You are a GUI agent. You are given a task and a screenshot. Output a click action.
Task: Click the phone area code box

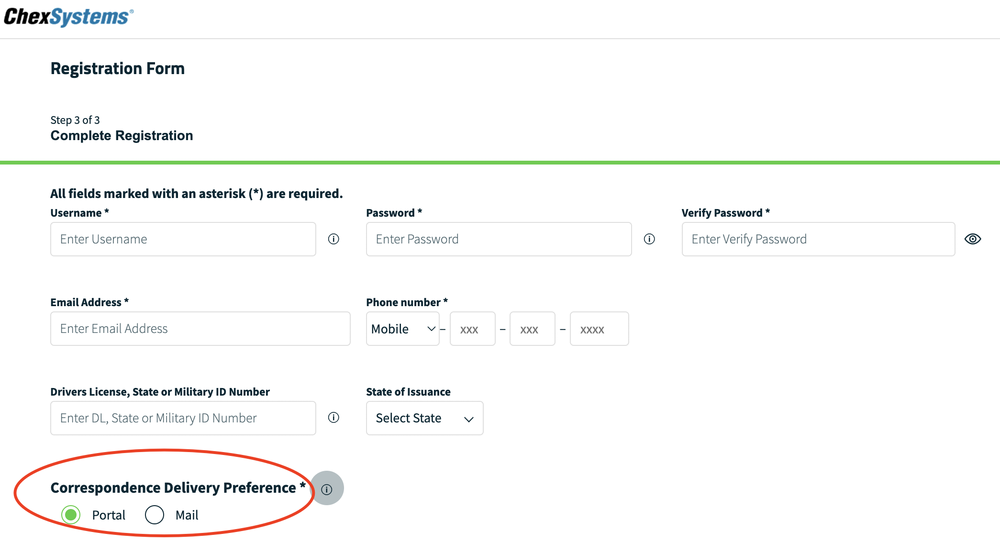coord(473,329)
